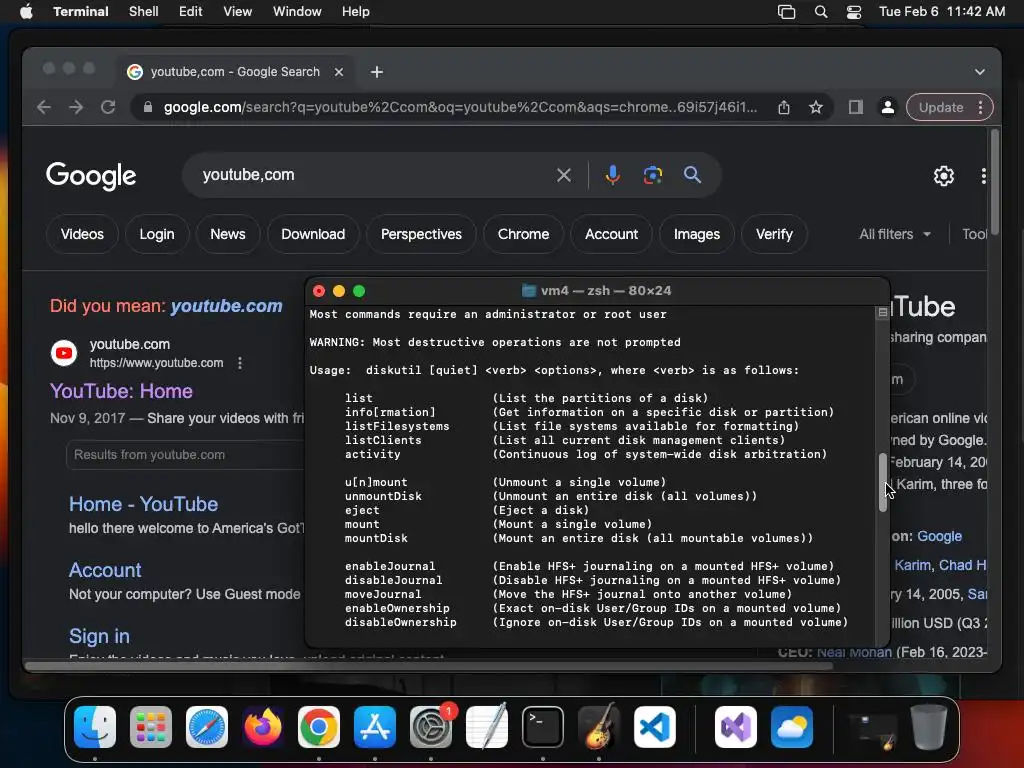Reload the Google Search page

[x=108, y=107]
